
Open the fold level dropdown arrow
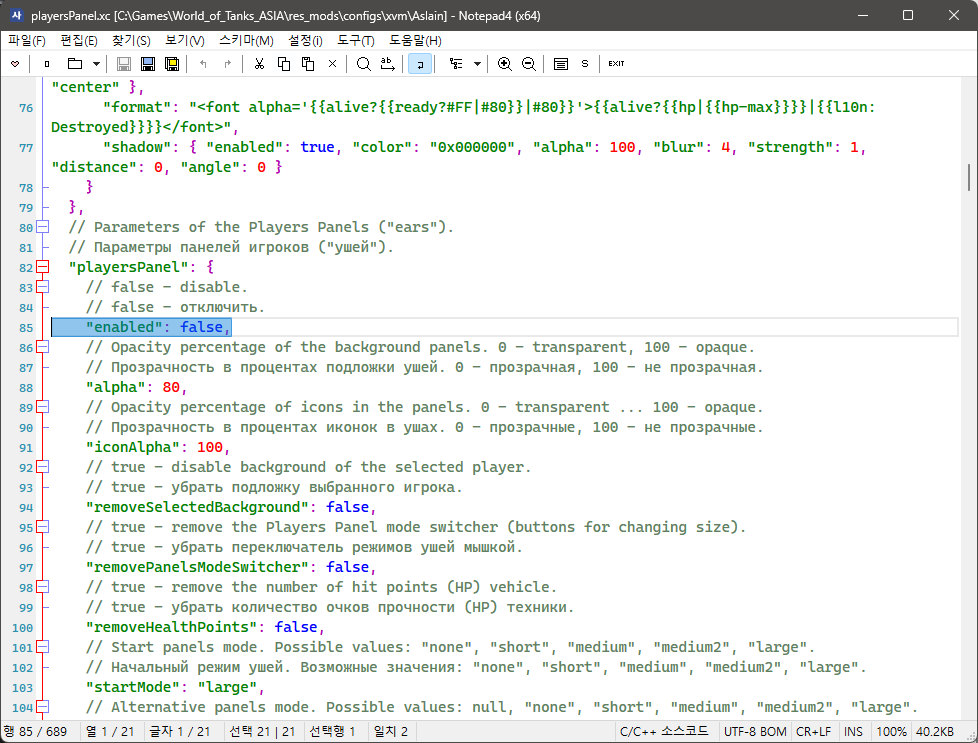point(477,64)
